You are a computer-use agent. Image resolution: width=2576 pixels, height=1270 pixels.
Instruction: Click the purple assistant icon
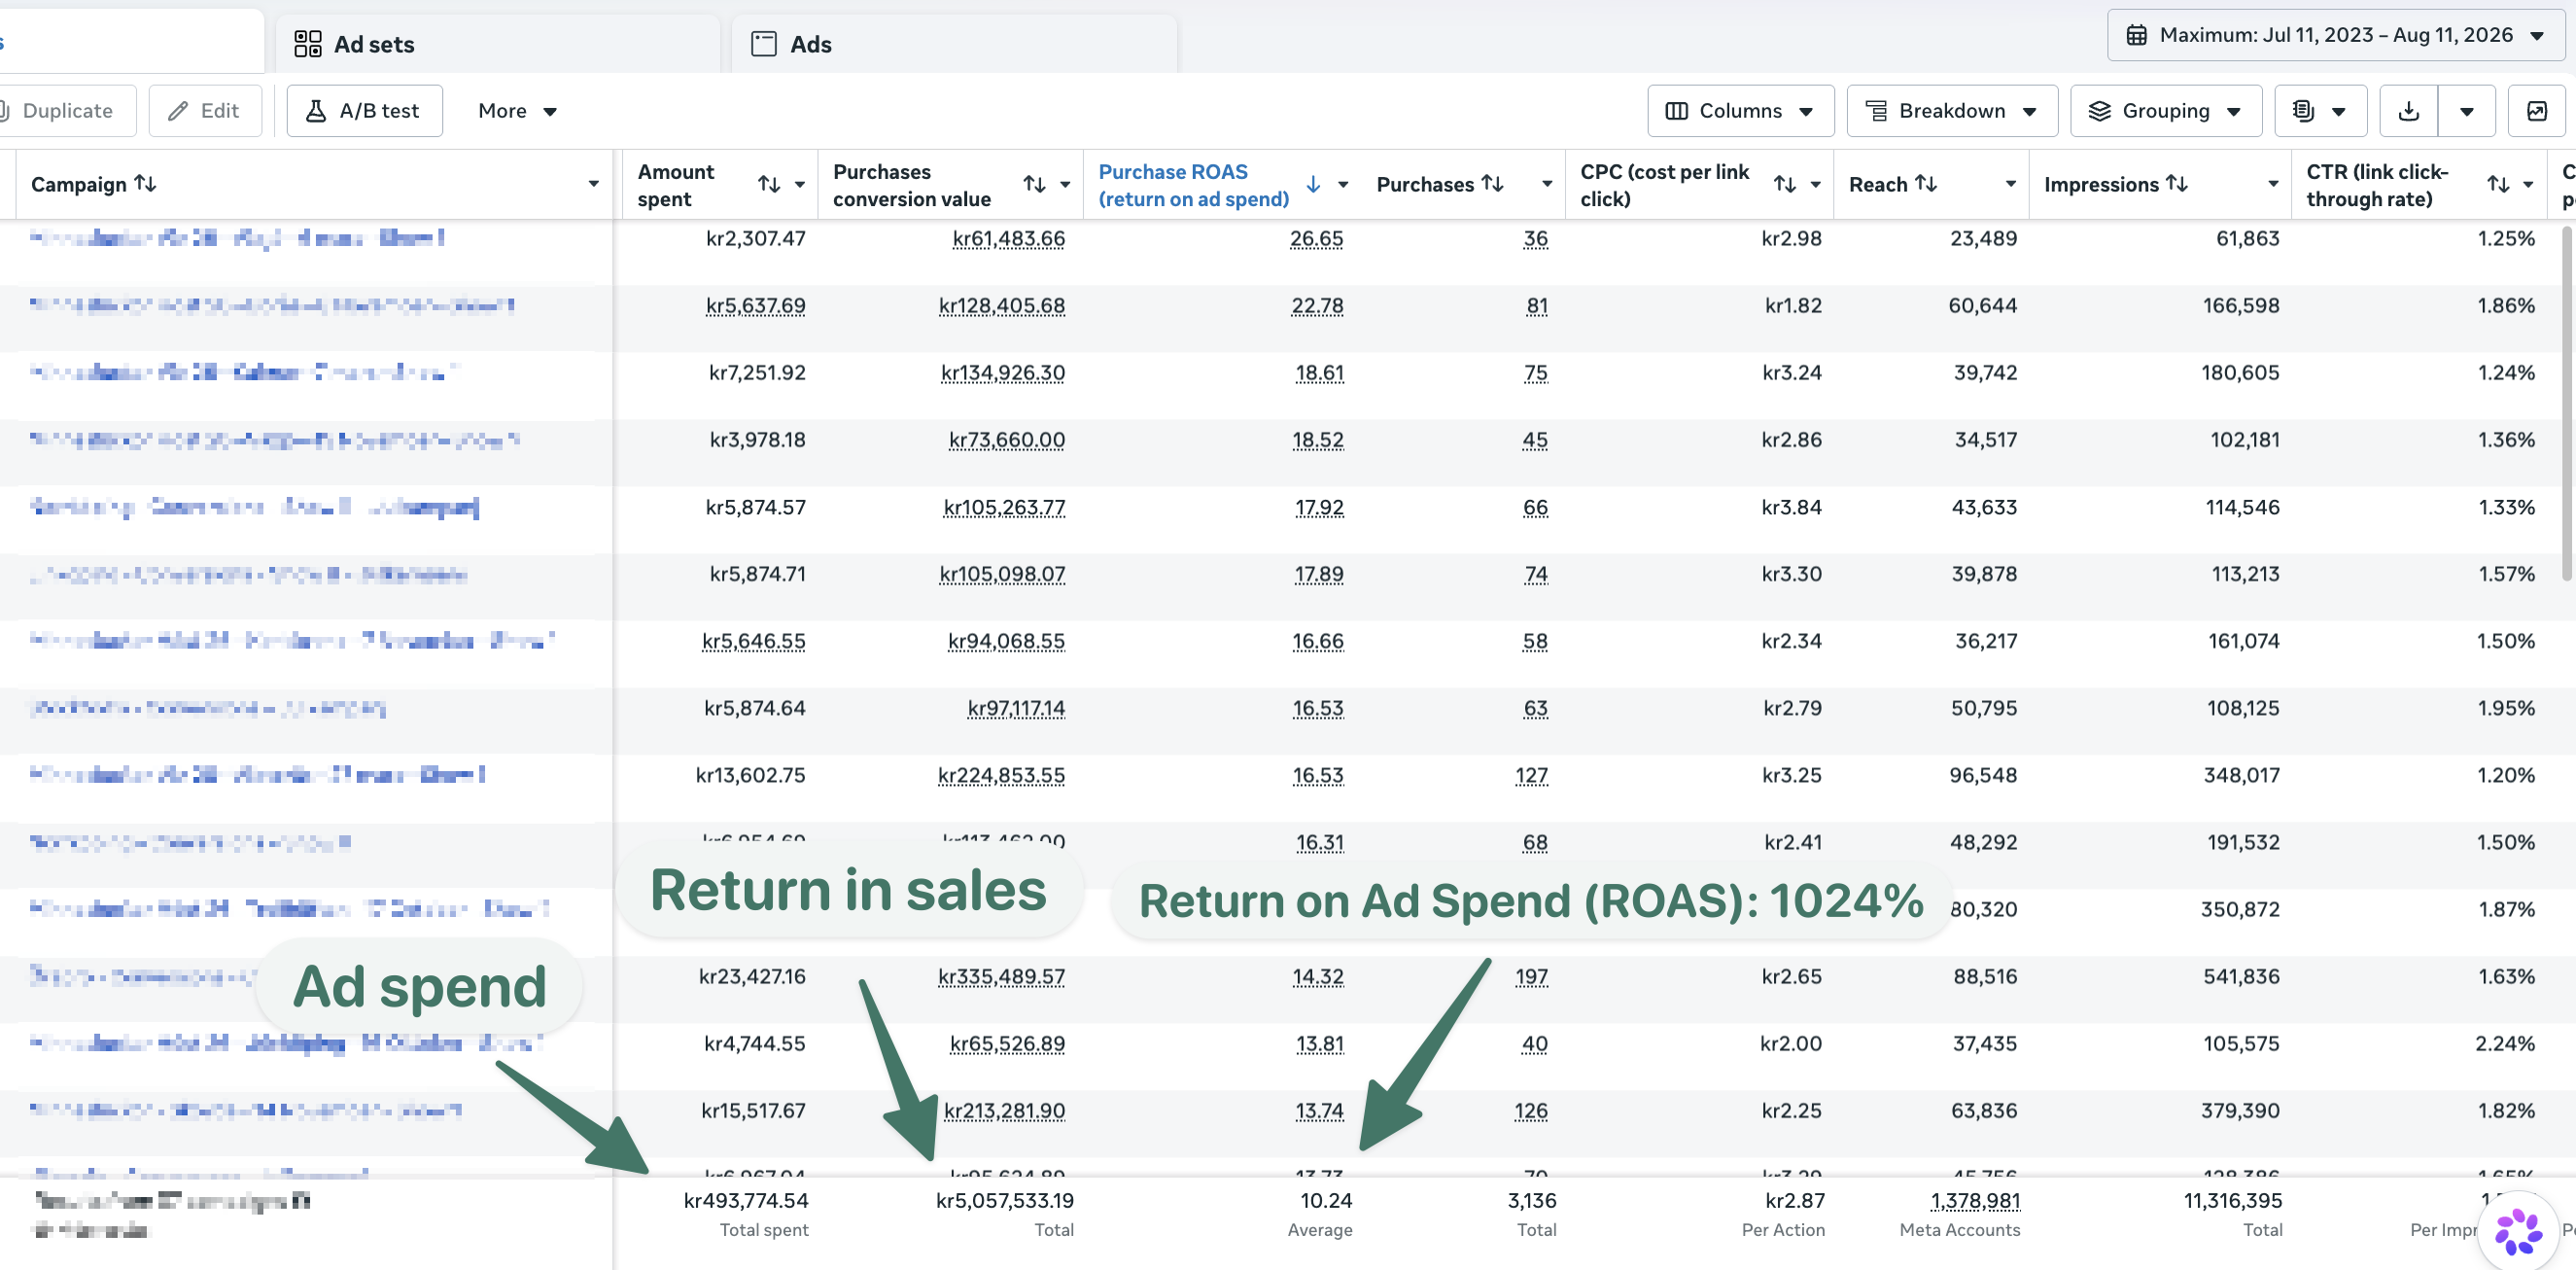pyautogui.click(x=2517, y=1230)
